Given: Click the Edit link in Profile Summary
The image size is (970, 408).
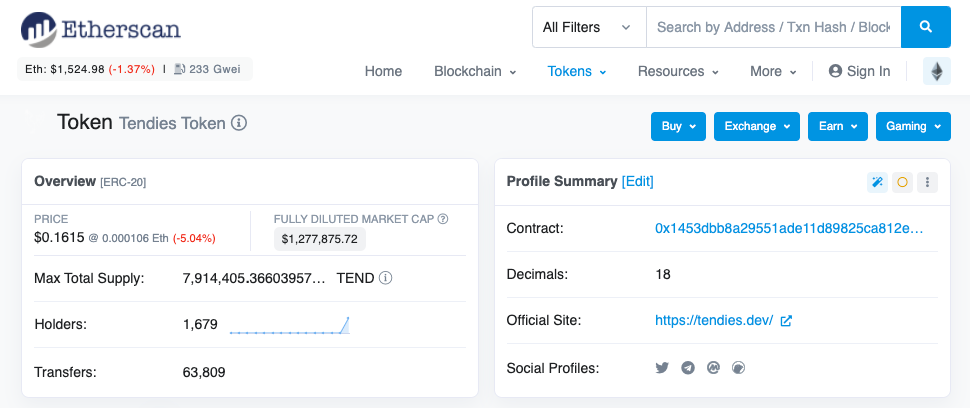Looking at the screenshot, I should pos(637,181).
